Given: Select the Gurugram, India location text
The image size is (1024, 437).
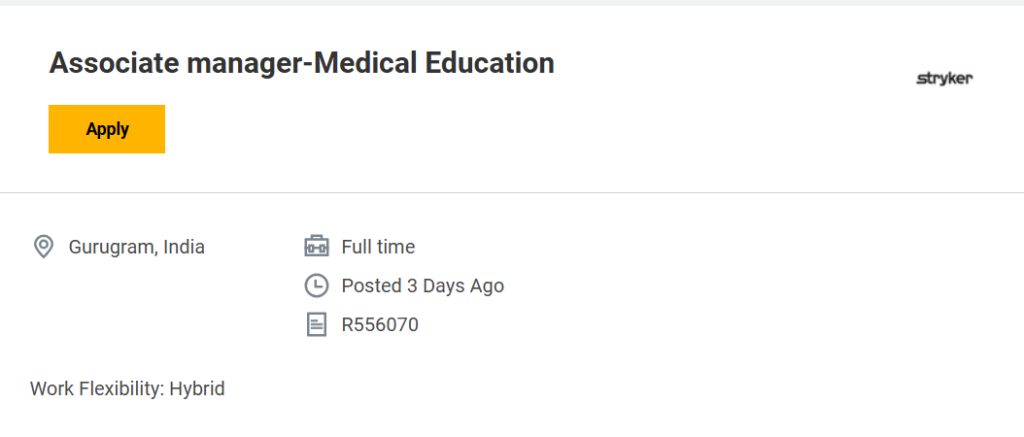Looking at the screenshot, I should pos(136,246).
